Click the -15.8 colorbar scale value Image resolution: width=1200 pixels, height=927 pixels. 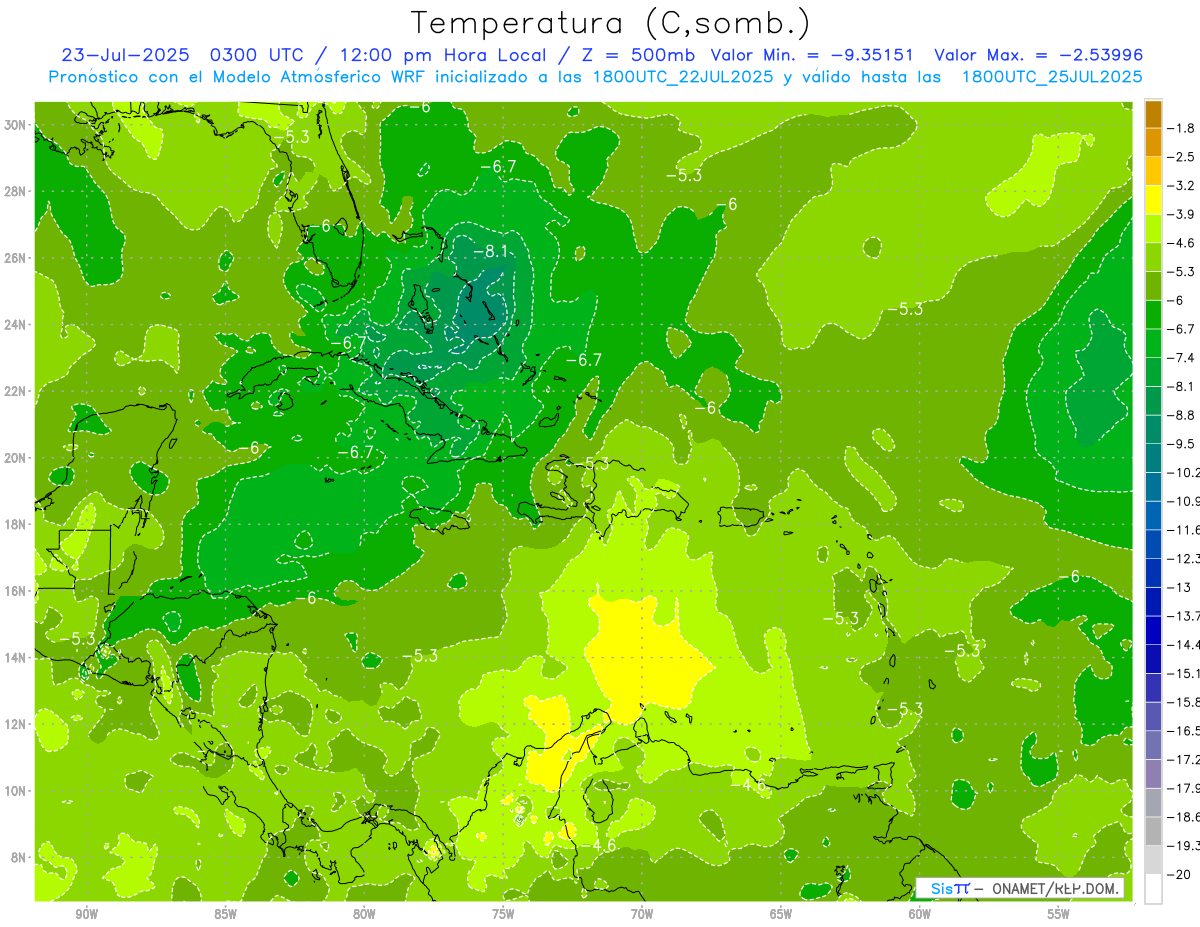(1184, 702)
